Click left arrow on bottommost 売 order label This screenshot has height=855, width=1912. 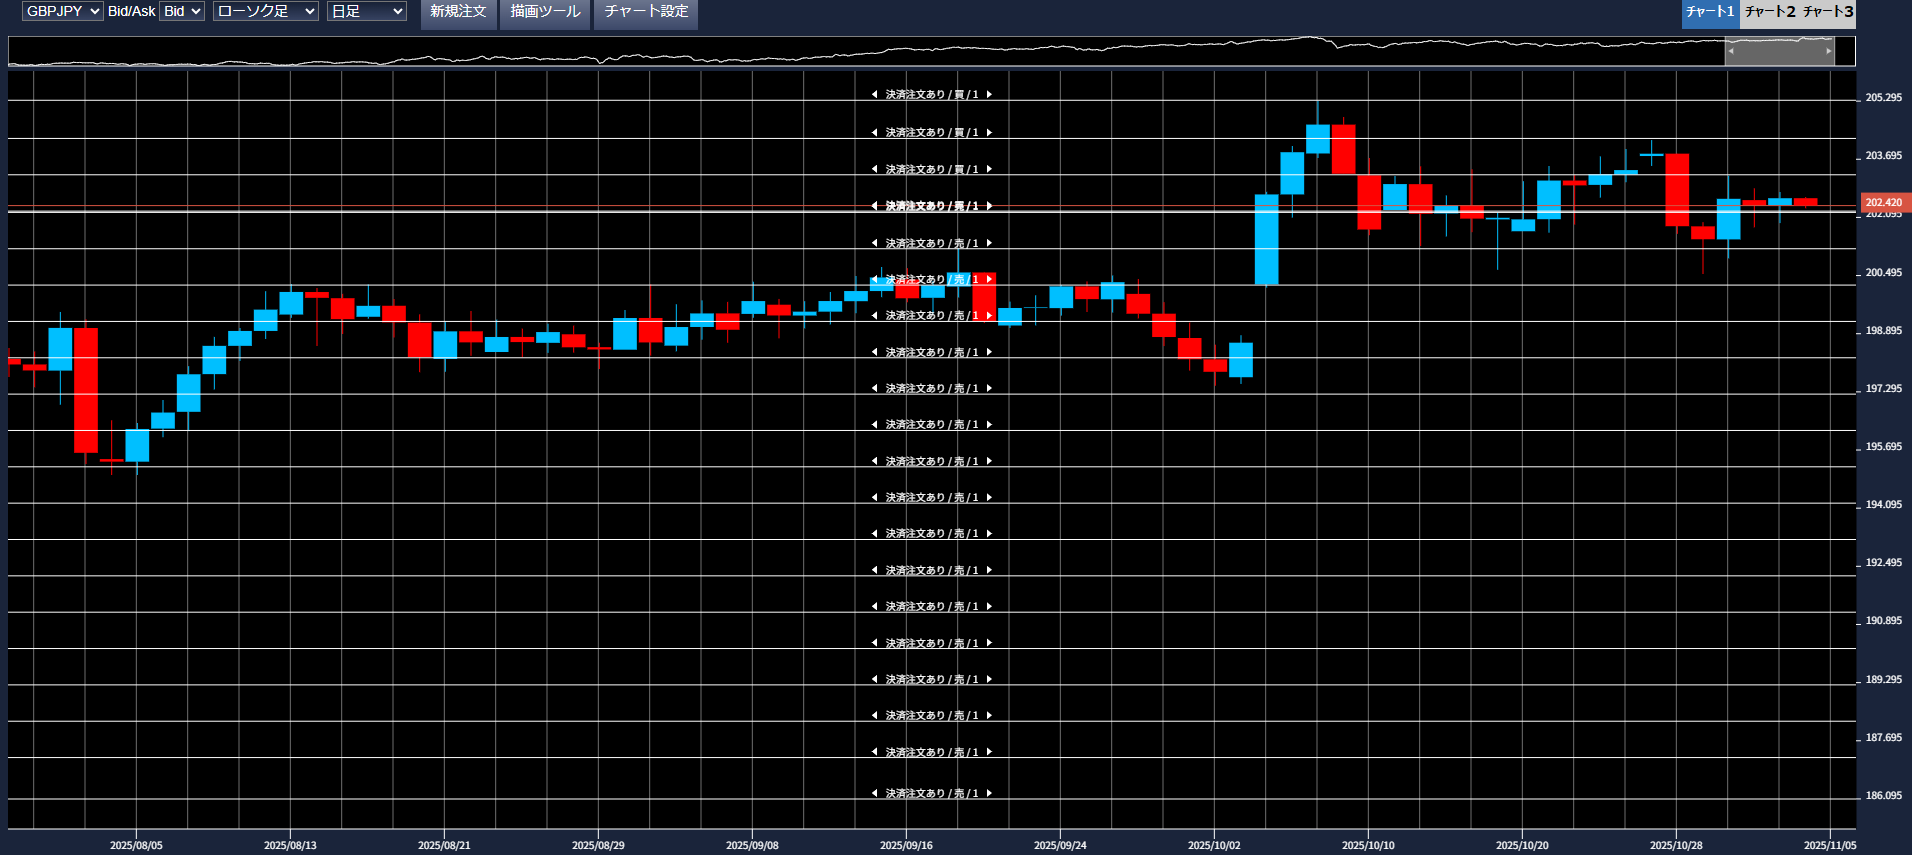point(874,793)
